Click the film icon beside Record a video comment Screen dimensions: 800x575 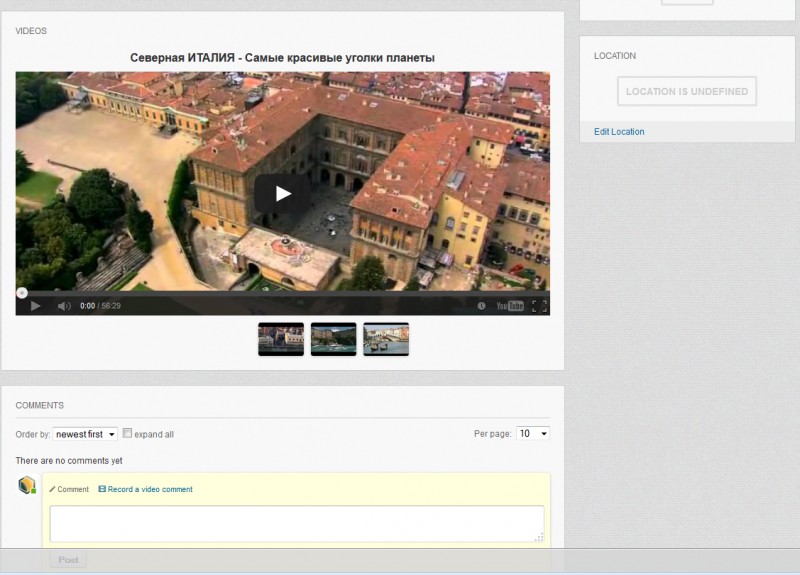[x=102, y=489]
